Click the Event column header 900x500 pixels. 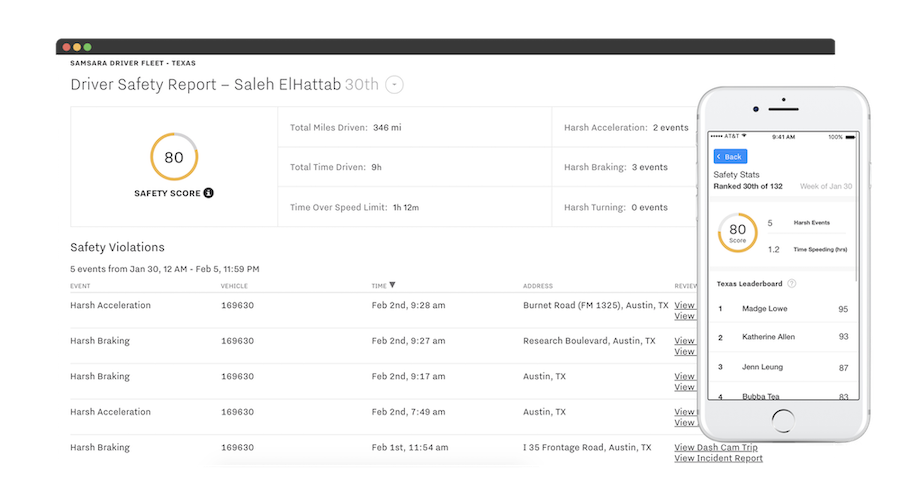[80, 286]
